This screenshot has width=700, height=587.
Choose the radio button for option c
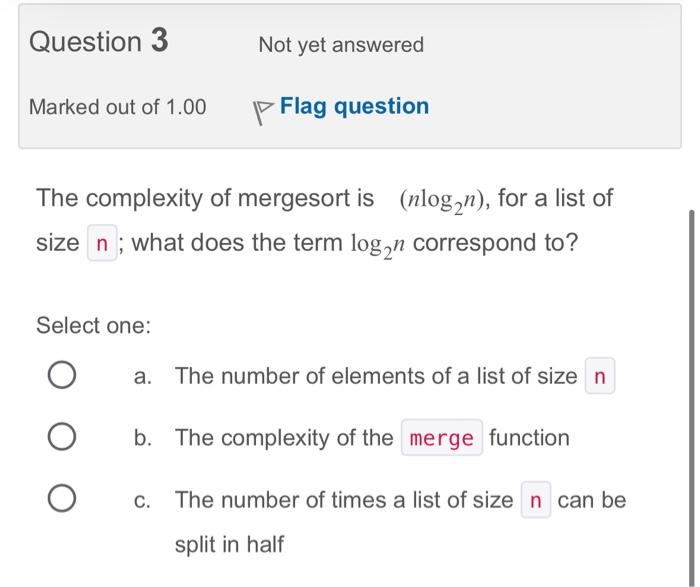(62, 498)
